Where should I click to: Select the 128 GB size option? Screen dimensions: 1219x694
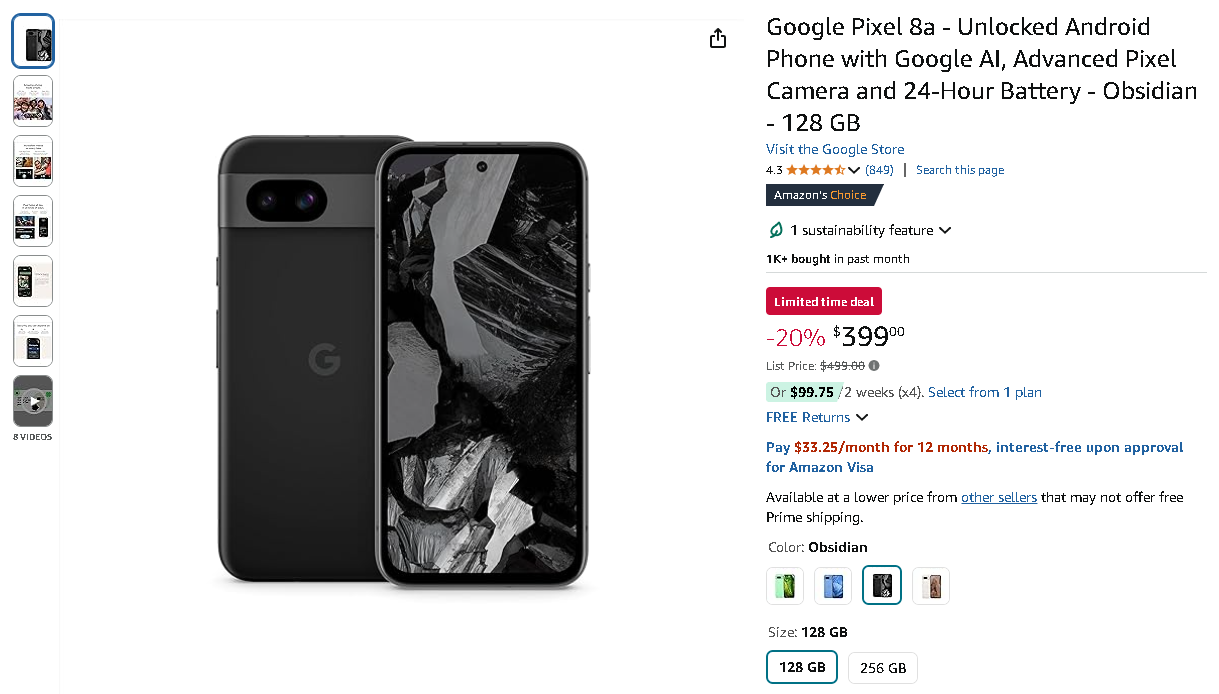[x=801, y=667]
